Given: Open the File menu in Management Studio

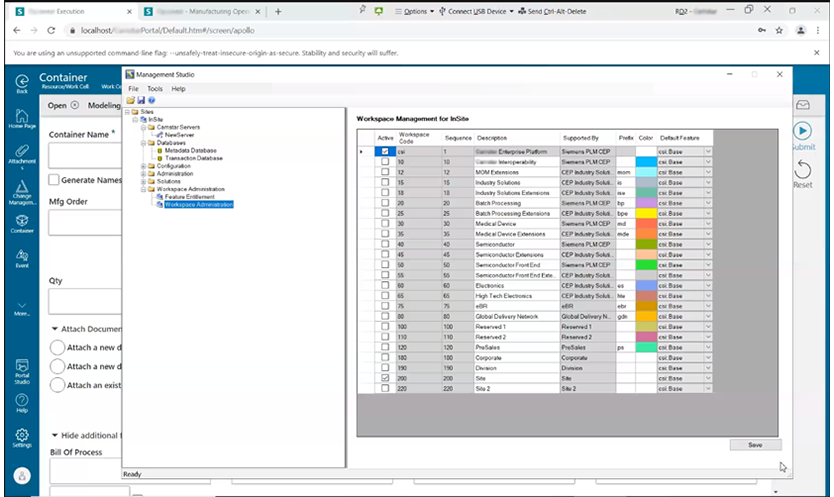Looking at the screenshot, I should click(x=133, y=89).
